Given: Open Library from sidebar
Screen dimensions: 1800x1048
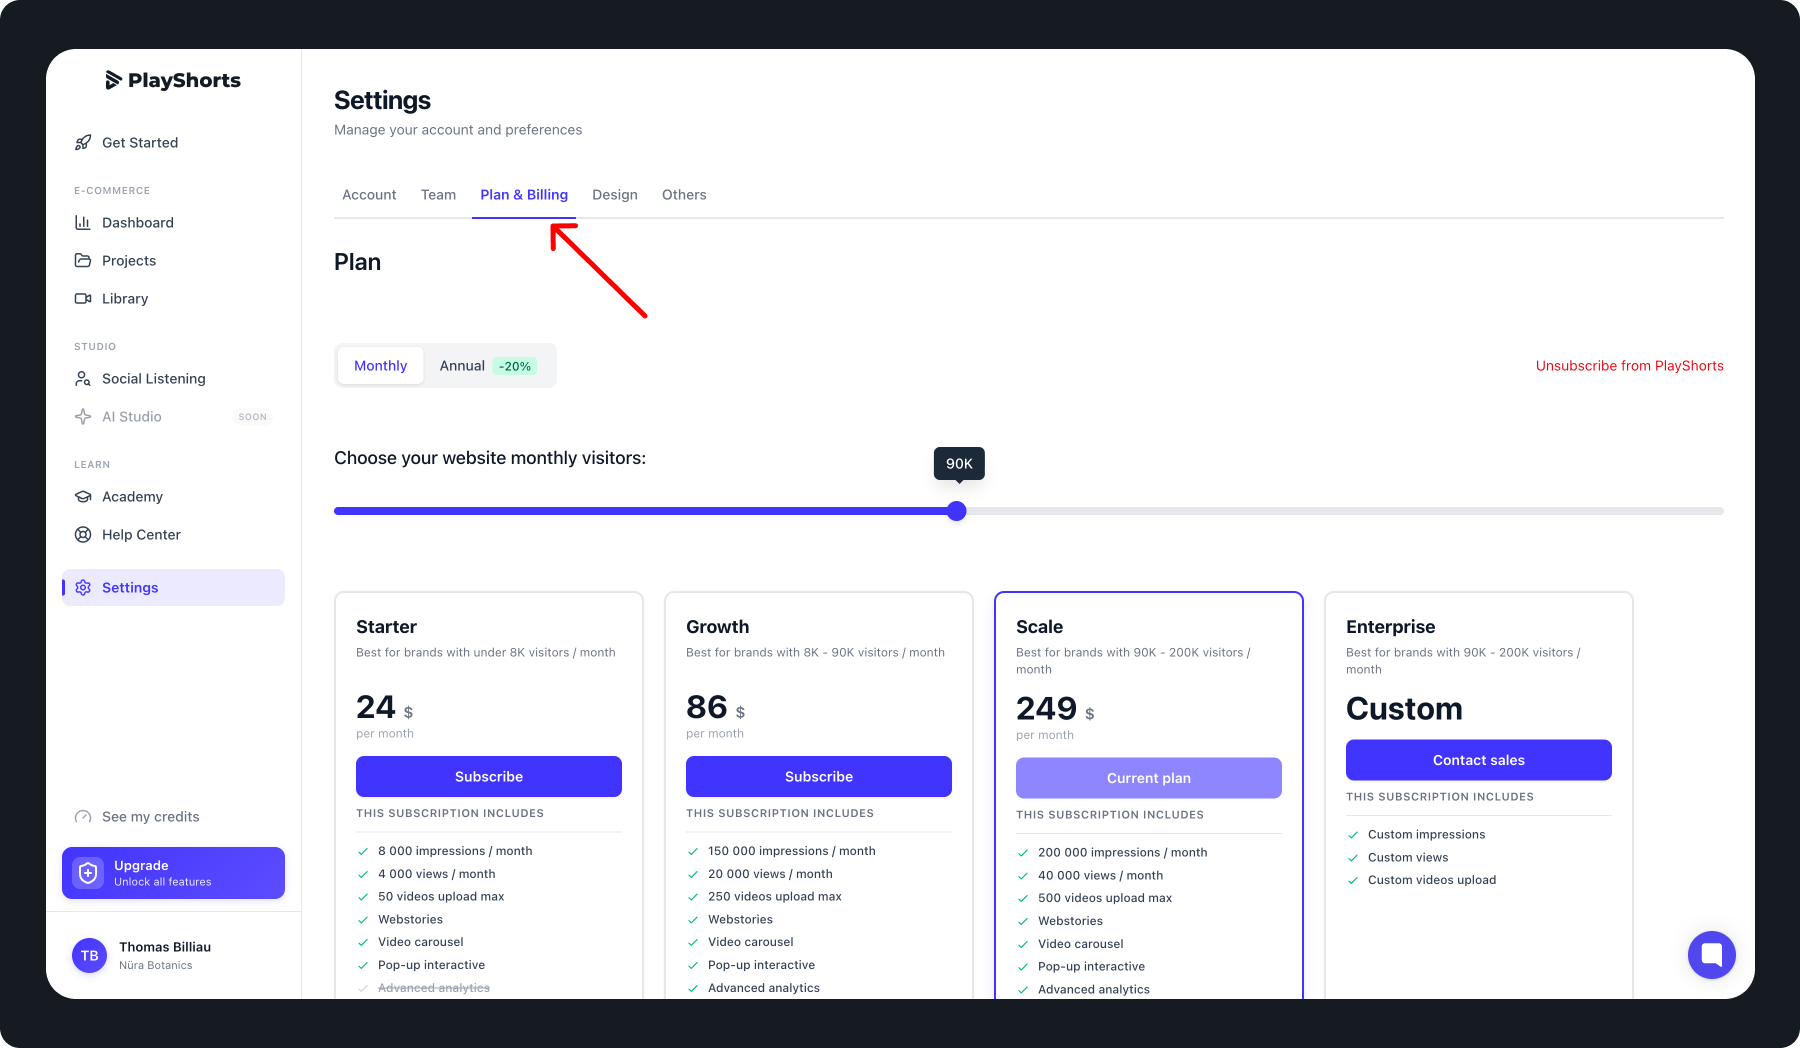Looking at the screenshot, I should [173, 299].
